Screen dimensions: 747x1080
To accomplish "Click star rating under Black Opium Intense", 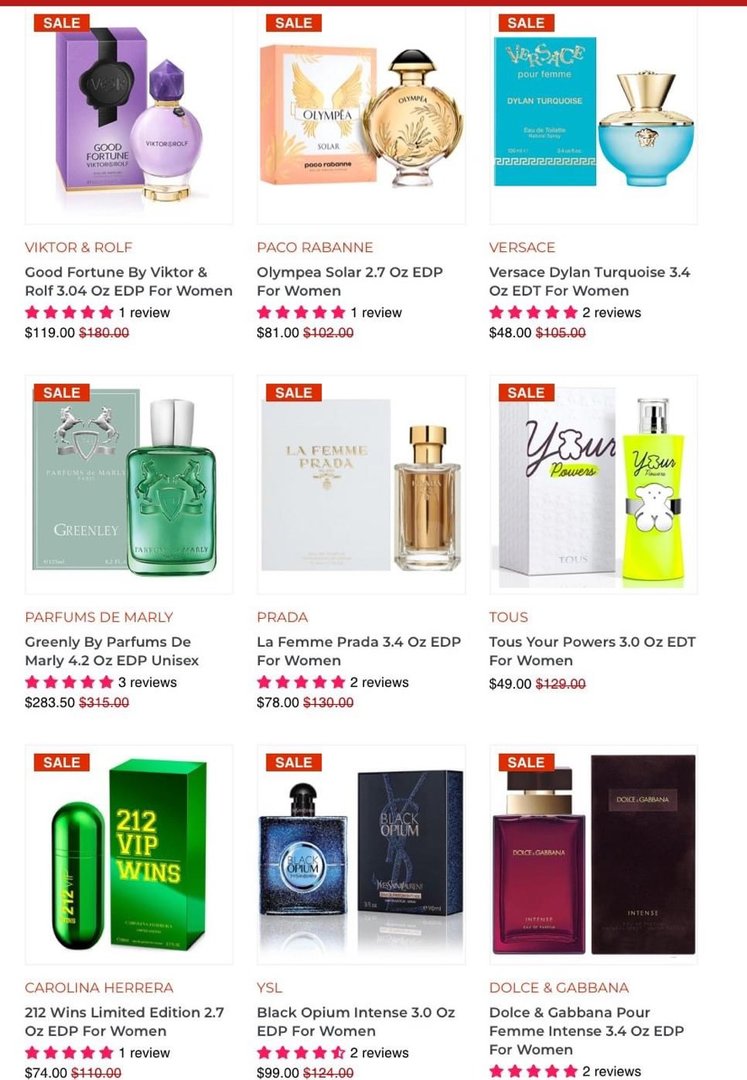I will click(x=301, y=1053).
